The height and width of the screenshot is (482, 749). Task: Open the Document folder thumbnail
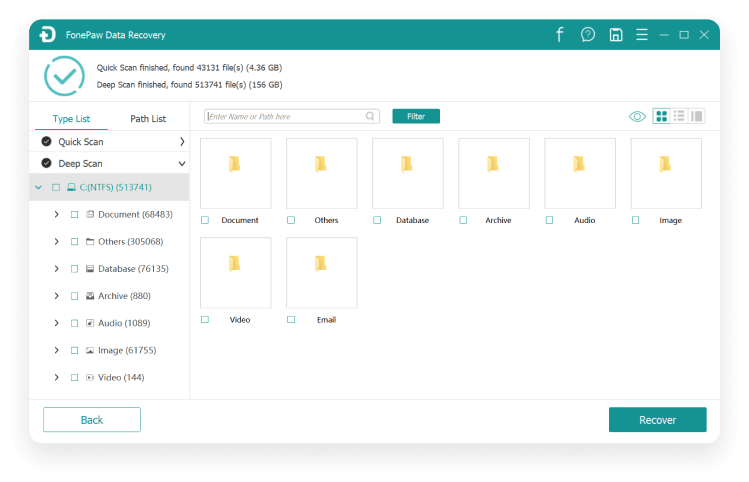(x=235, y=173)
